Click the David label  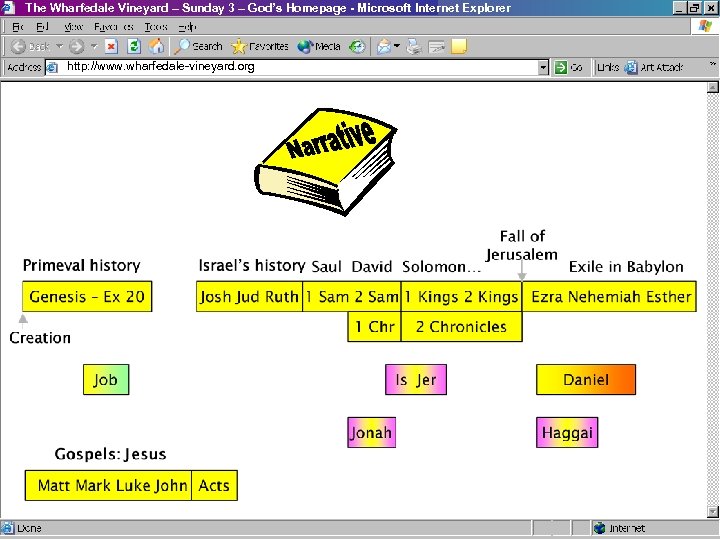372,267
